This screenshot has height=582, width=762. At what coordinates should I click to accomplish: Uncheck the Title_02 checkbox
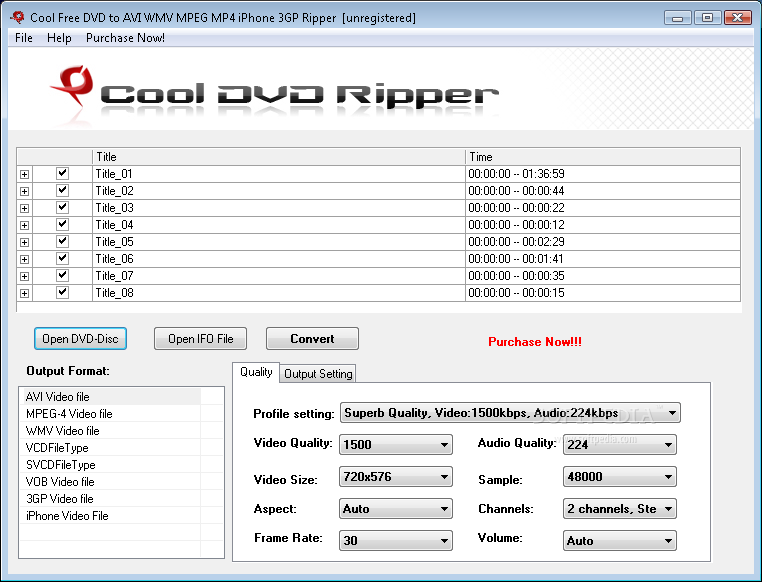pyautogui.click(x=62, y=190)
